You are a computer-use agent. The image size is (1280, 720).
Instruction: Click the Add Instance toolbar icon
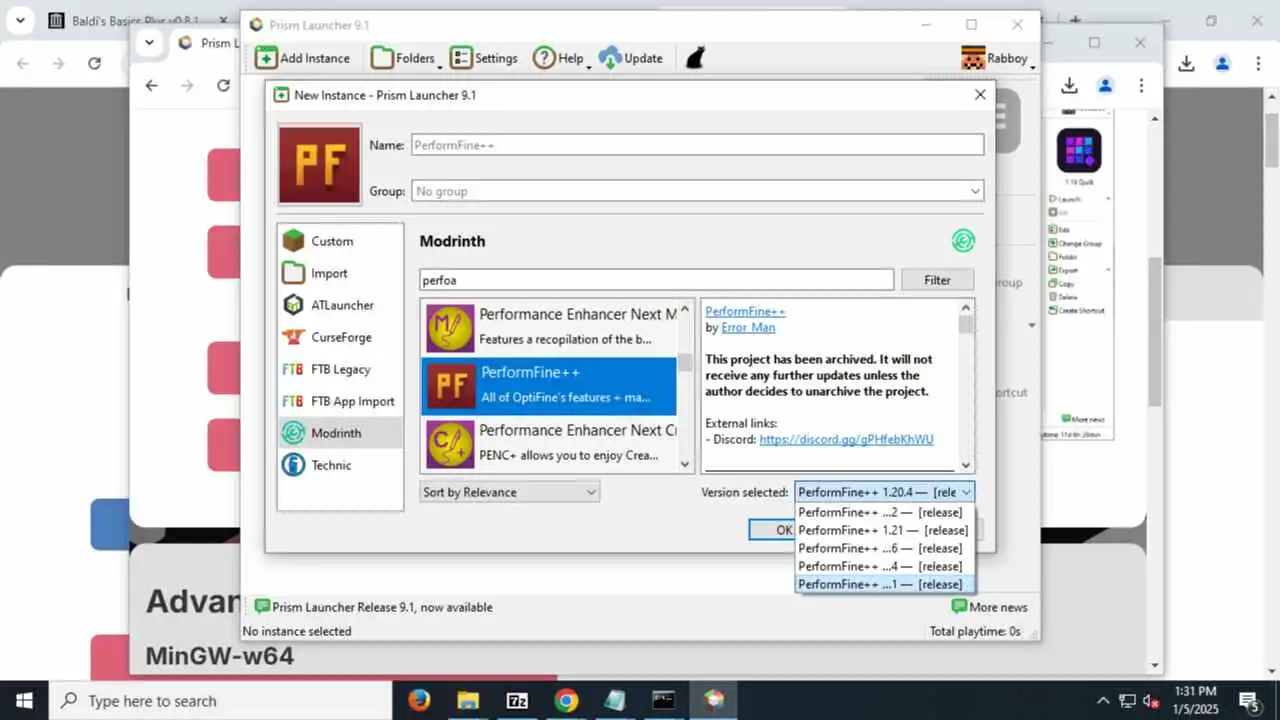click(266, 58)
